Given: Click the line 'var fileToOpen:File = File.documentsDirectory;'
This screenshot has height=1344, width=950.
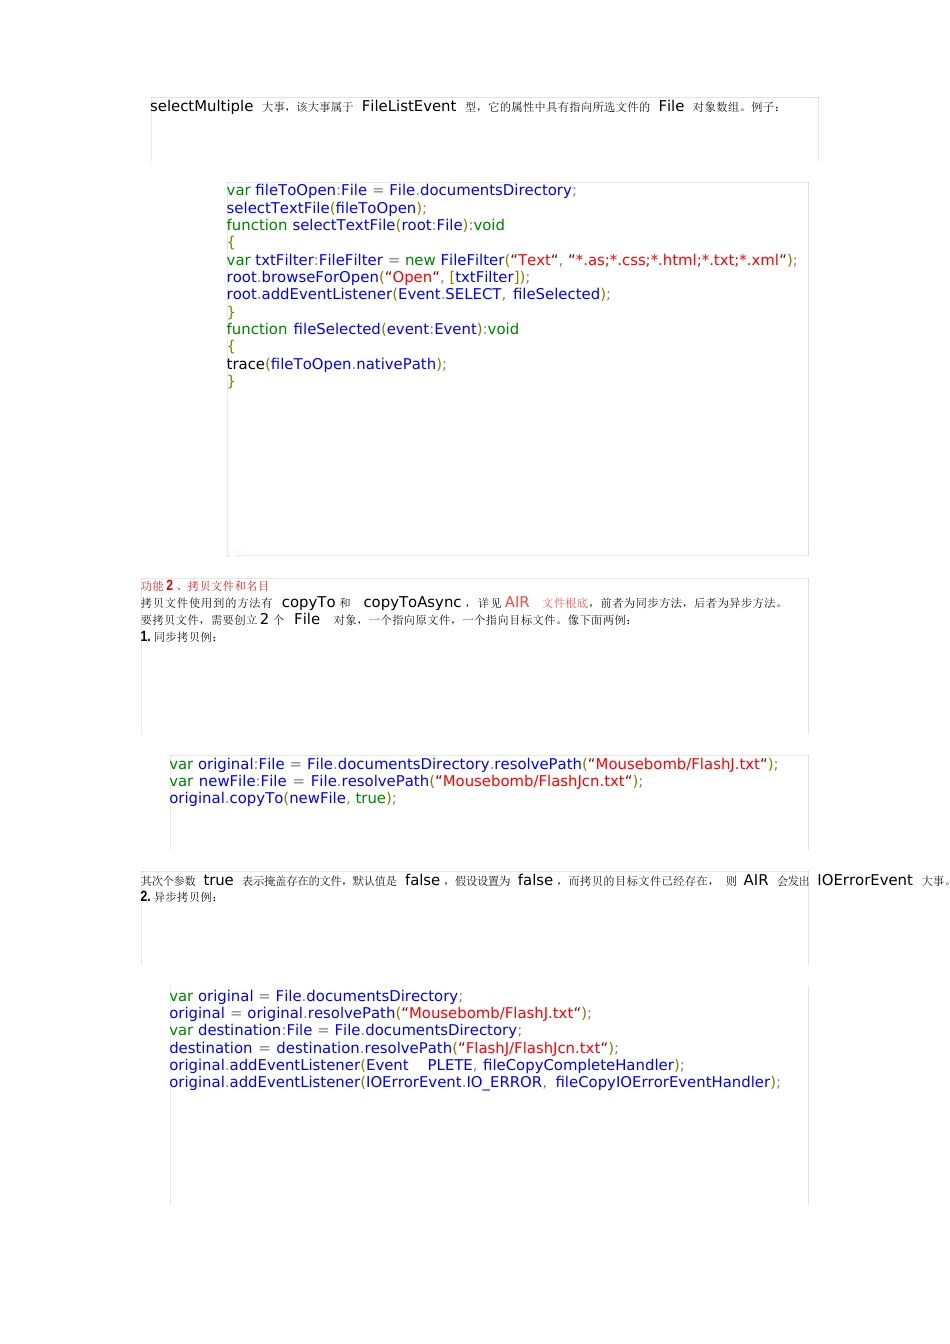Looking at the screenshot, I should click(x=401, y=190).
